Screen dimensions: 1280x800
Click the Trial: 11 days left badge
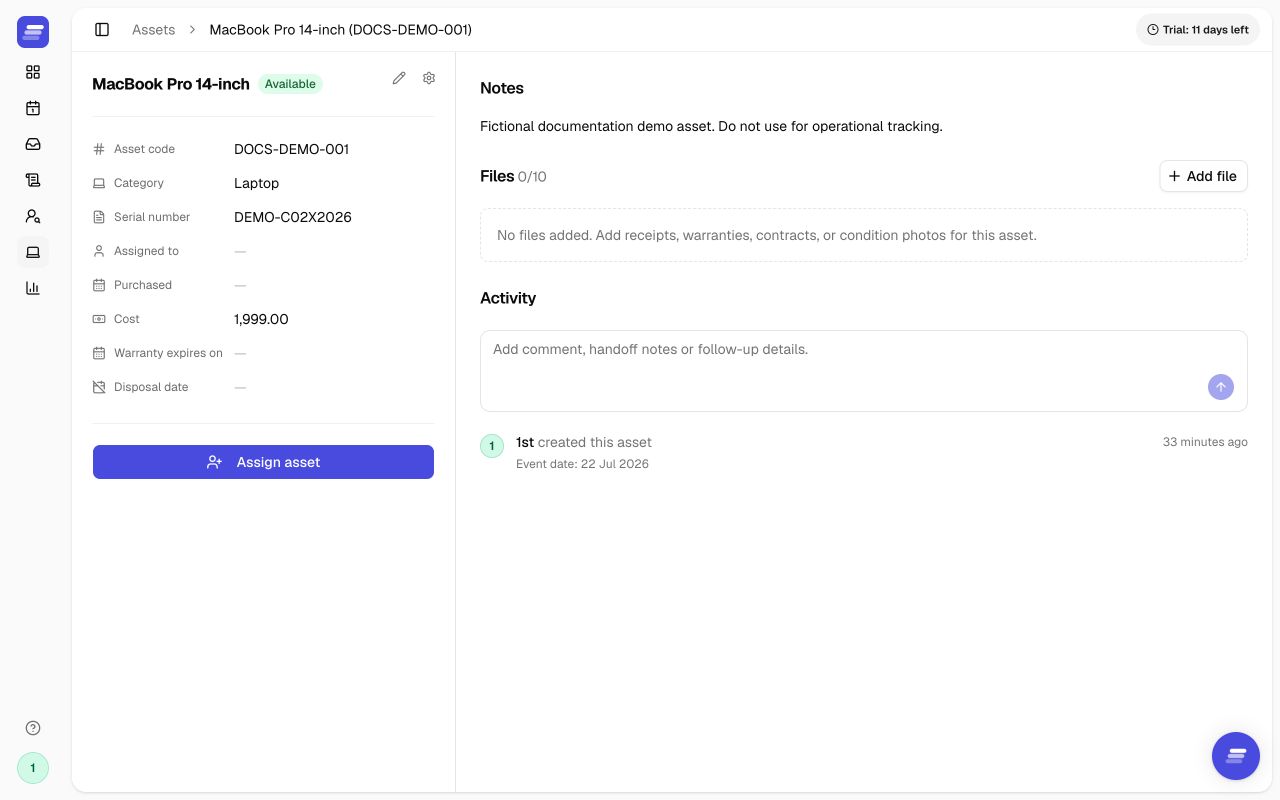[x=1198, y=30]
